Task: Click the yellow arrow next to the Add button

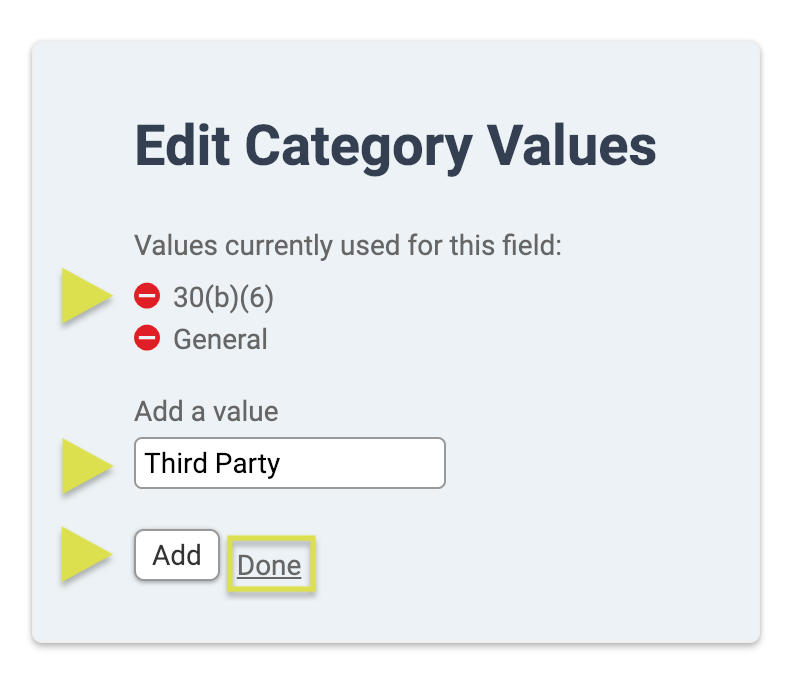Action: [x=86, y=554]
